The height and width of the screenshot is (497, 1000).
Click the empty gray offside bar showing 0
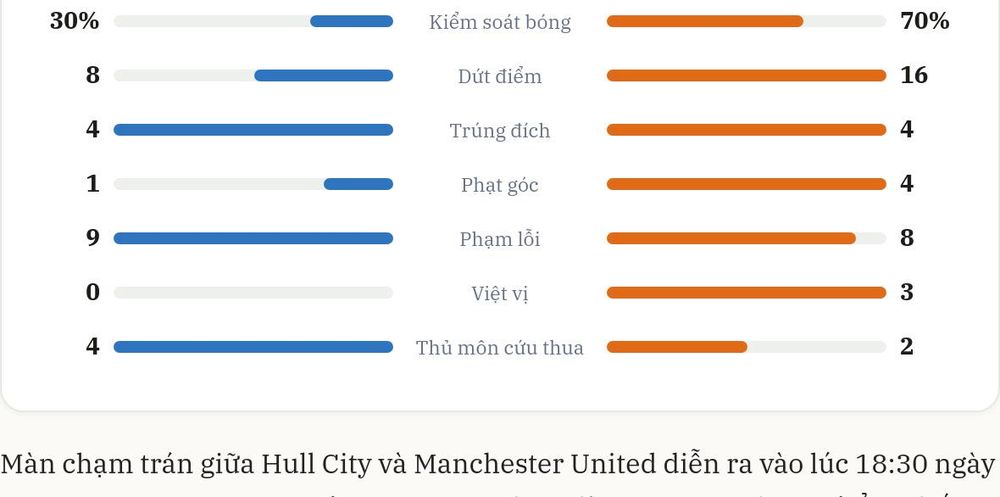tap(253, 293)
